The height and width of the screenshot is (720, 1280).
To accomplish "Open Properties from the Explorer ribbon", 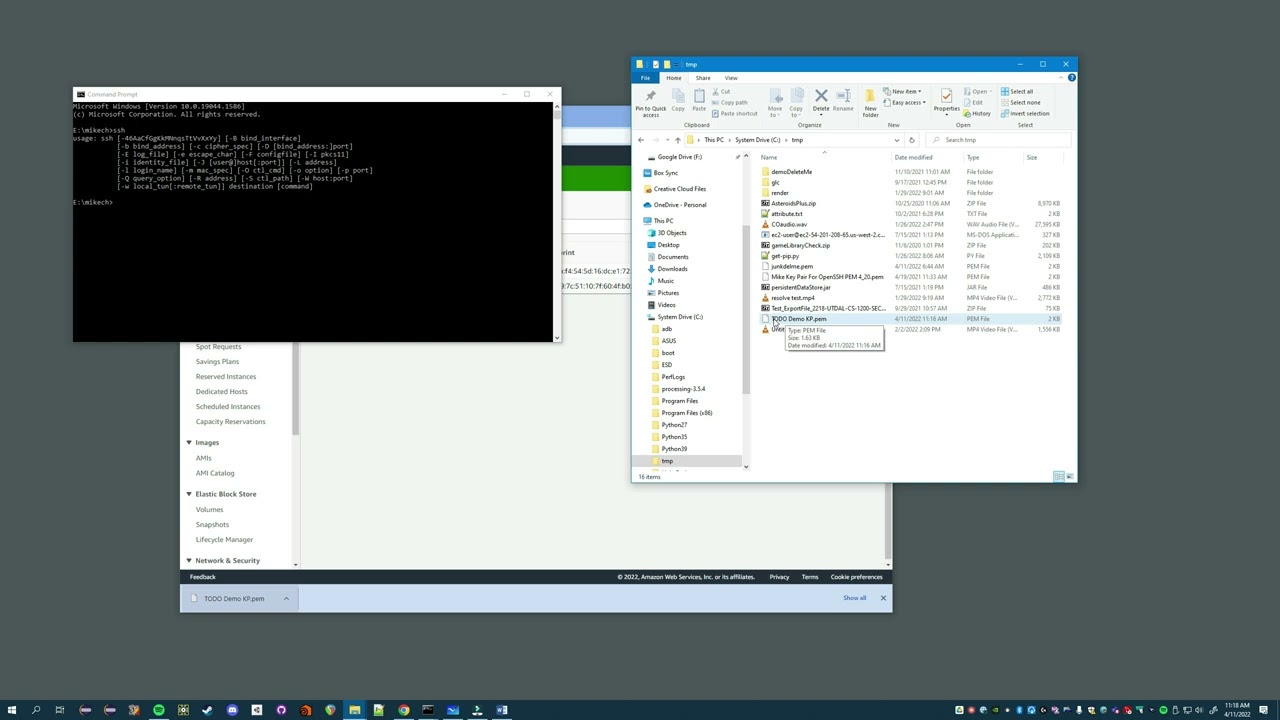I will 946,101.
